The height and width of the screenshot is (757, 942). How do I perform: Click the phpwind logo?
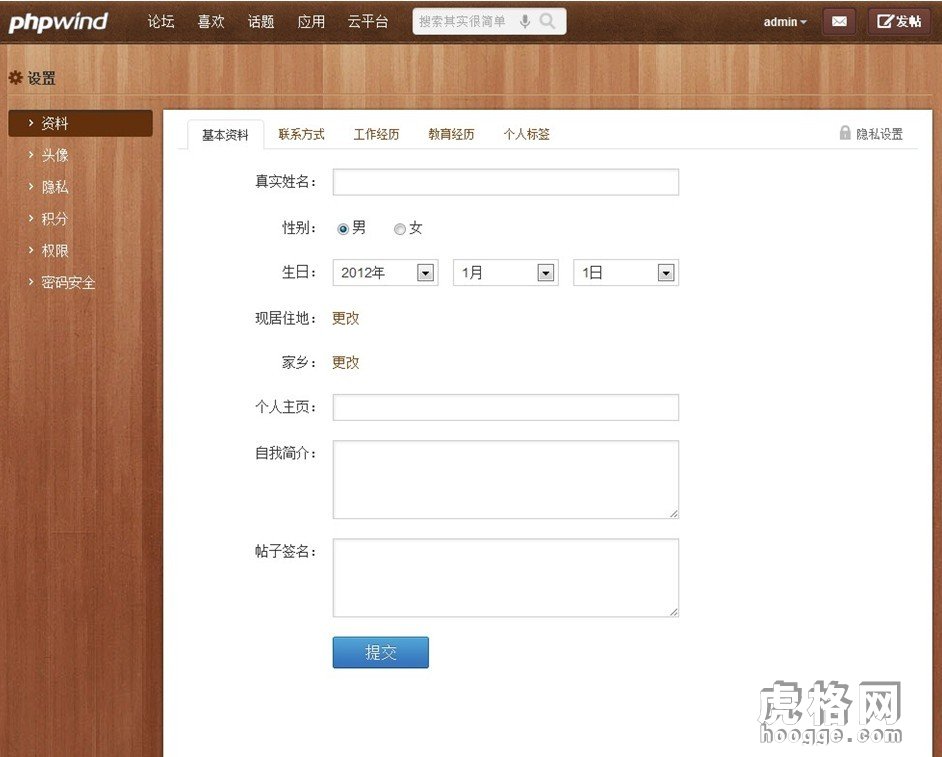pos(56,21)
